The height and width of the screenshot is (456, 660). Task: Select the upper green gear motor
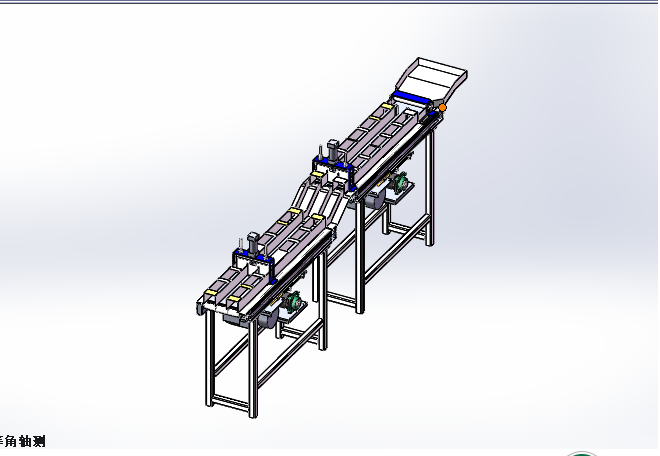399,183
